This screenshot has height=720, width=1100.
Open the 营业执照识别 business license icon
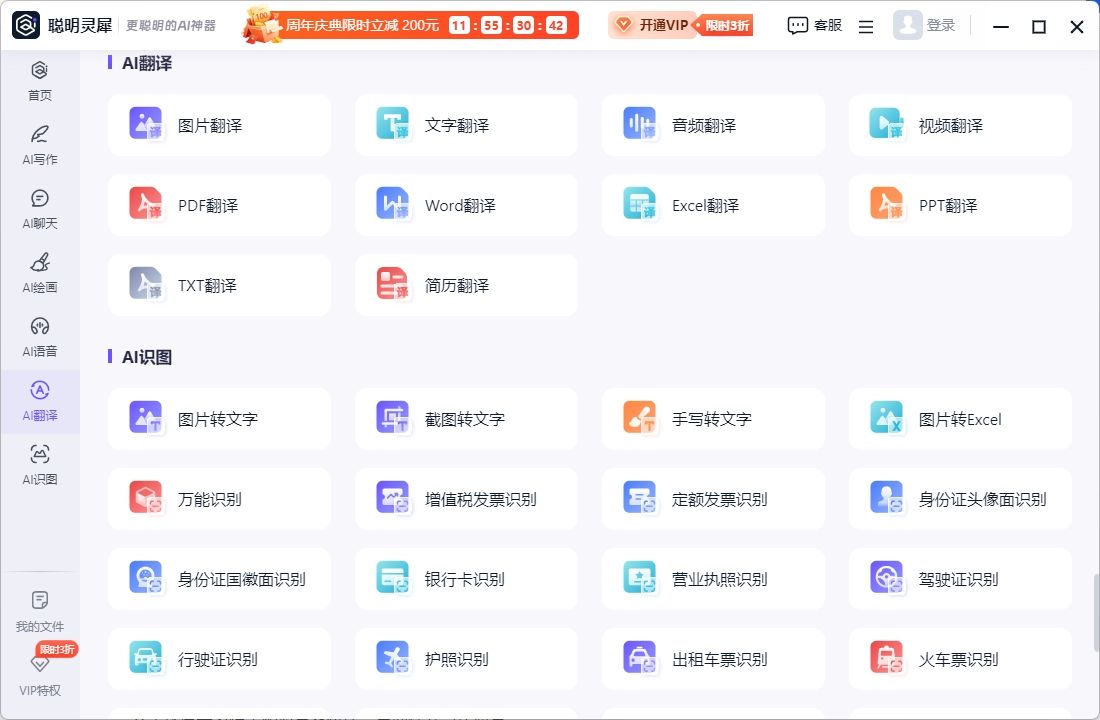[640, 578]
